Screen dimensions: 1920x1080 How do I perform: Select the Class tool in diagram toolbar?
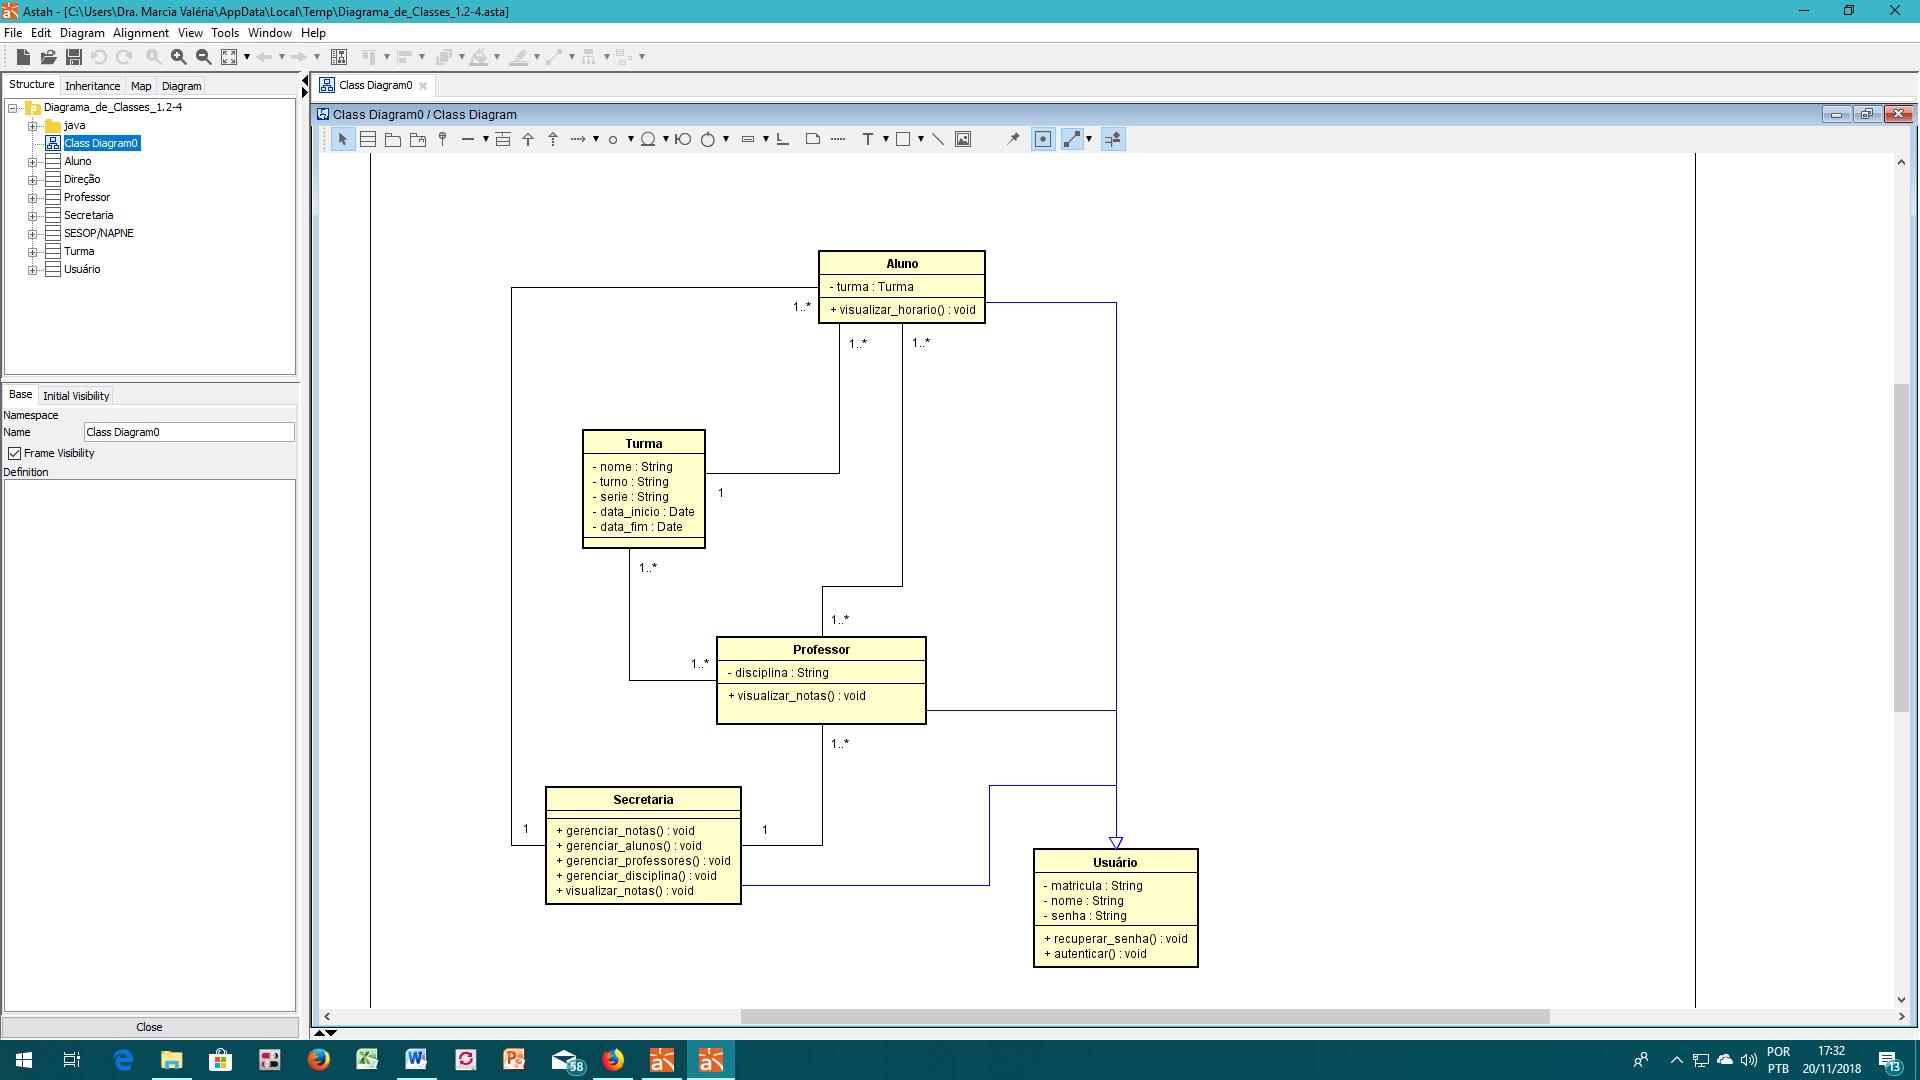[x=368, y=140]
